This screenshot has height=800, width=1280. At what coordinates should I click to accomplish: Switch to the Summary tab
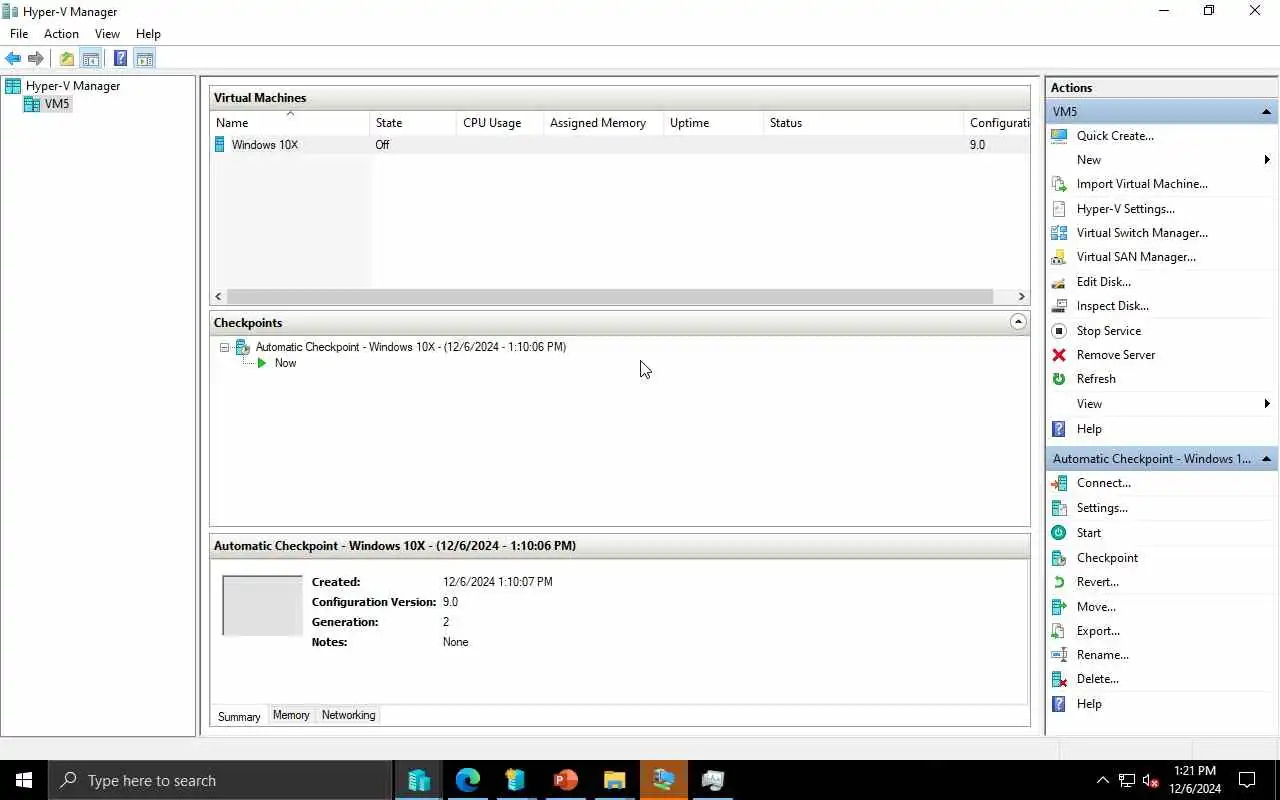pos(239,716)
